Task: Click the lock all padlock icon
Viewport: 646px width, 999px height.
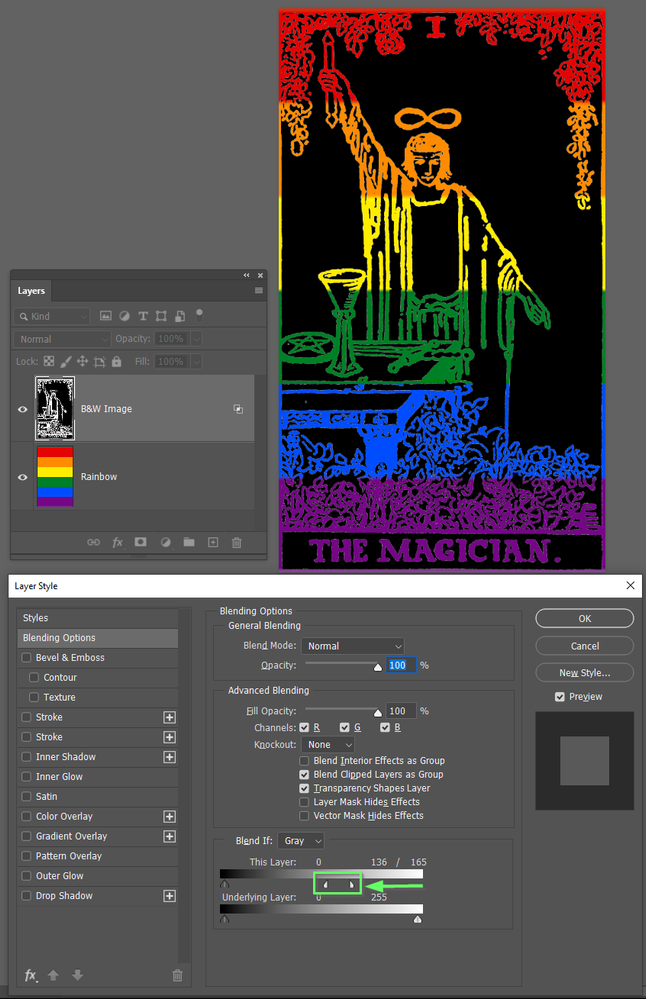Action: 117,361
